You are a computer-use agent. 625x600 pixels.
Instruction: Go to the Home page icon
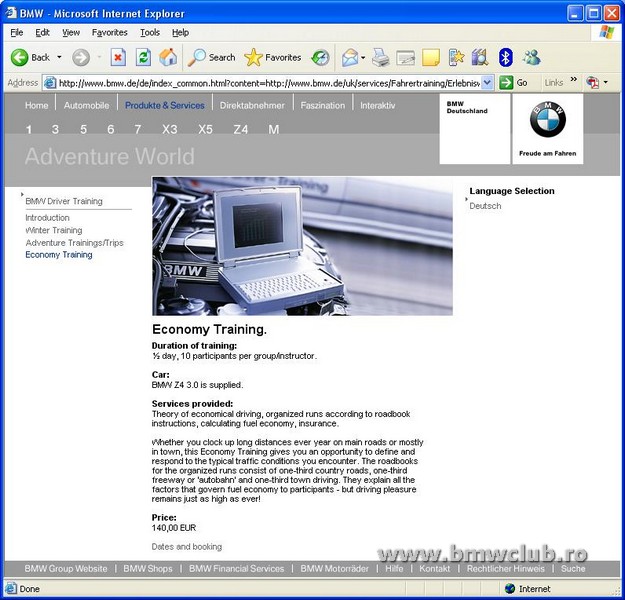tap(168, 57)
